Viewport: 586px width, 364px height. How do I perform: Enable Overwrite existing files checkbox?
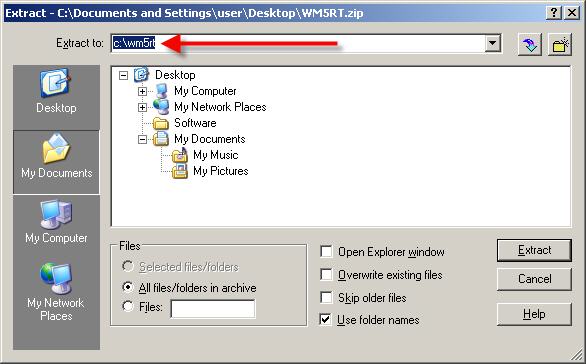(326, 275)
